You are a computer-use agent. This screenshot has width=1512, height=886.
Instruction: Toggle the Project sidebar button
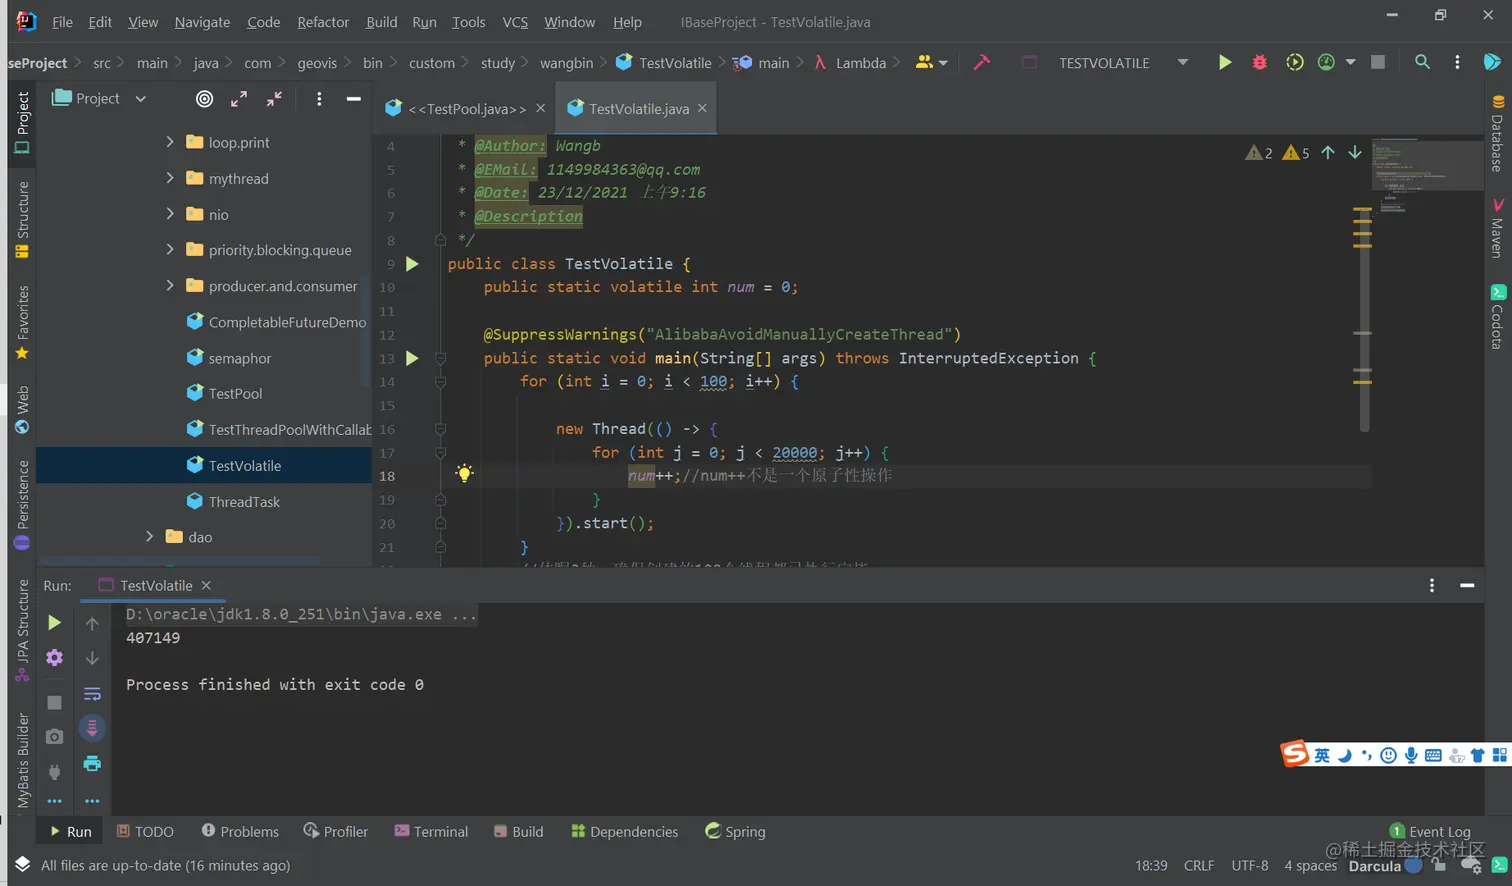(x=22, y=122)
